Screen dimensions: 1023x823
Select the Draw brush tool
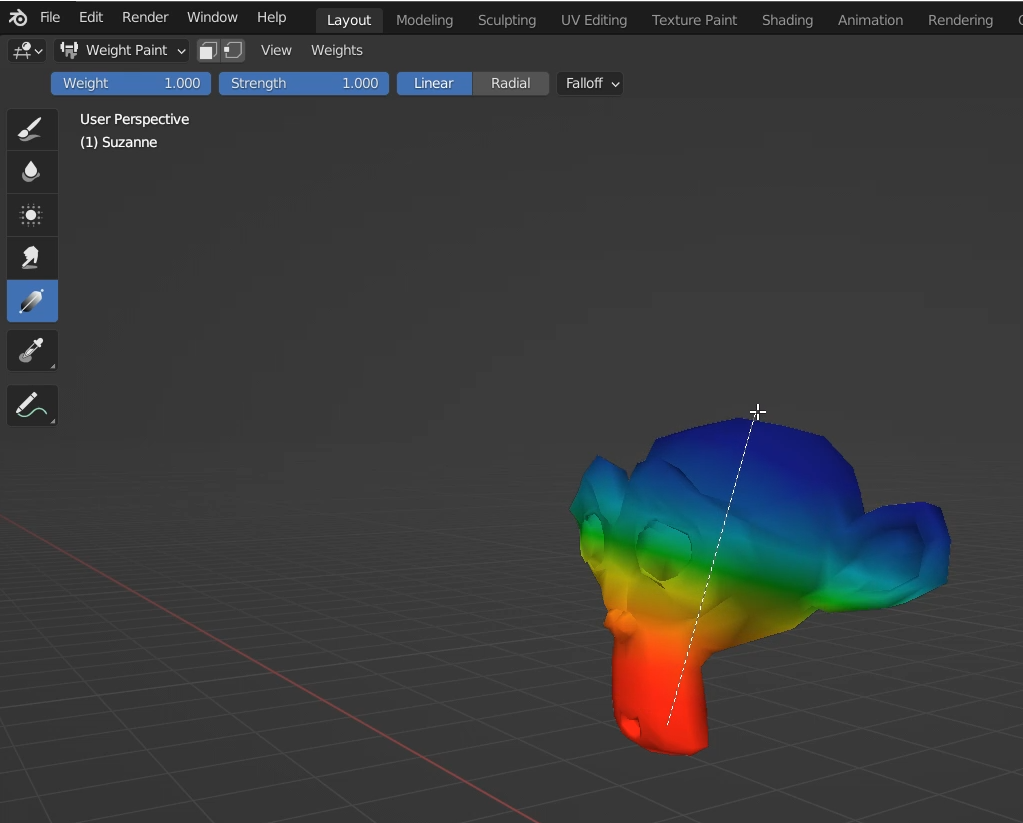pyautogui.click(x=32, y=129)
